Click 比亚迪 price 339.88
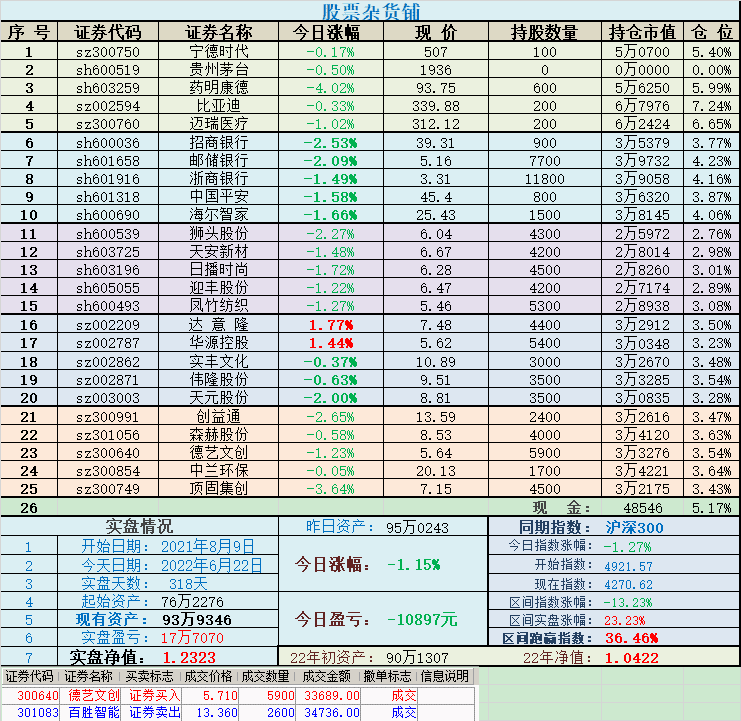Viewport: 741px width, 721px height. pos(436,106)
